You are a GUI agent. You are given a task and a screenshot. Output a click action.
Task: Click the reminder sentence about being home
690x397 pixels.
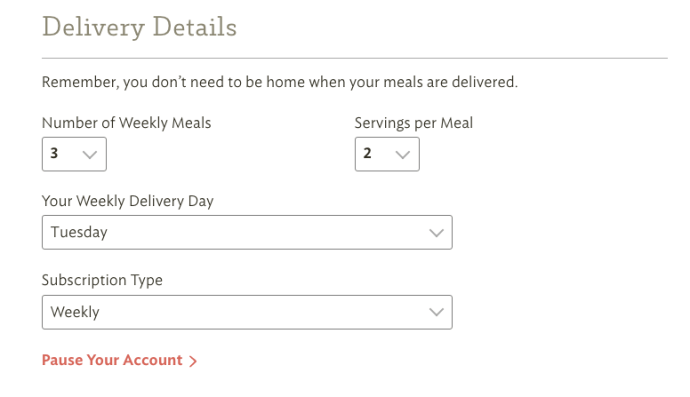(280, 82)
